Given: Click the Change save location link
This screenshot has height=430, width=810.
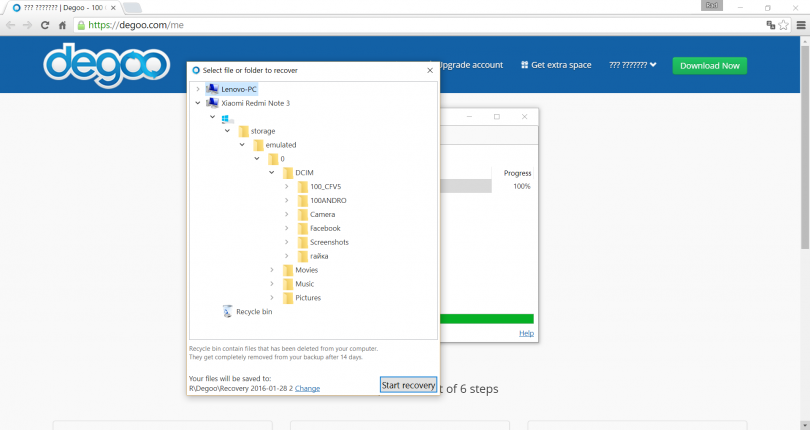Looking at the screenshot, I should (307, 388).
